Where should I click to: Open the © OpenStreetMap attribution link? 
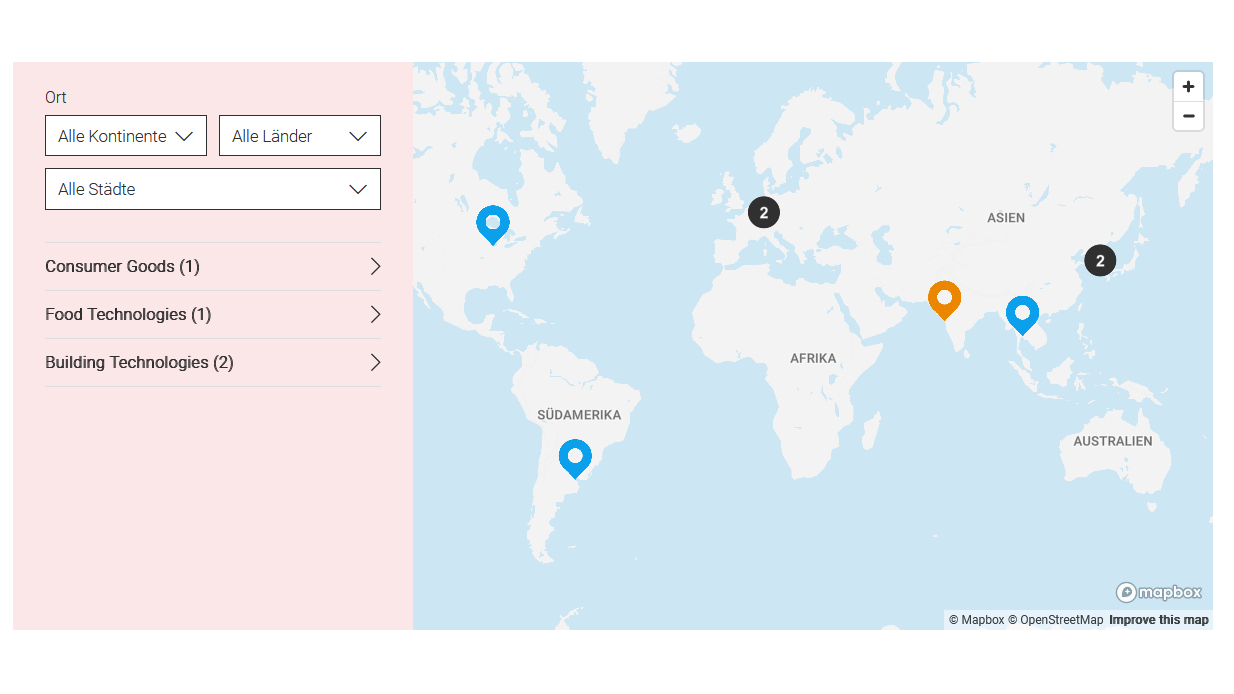tap(1055, 620)
